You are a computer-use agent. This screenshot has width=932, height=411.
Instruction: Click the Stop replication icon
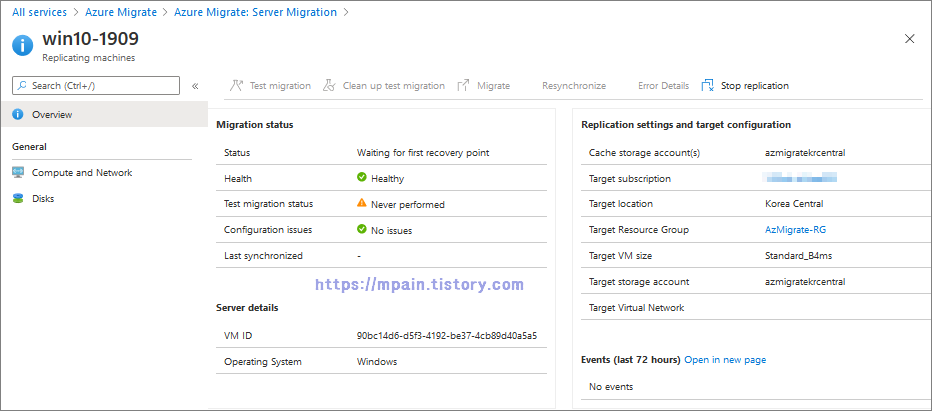tap(707, 86)
